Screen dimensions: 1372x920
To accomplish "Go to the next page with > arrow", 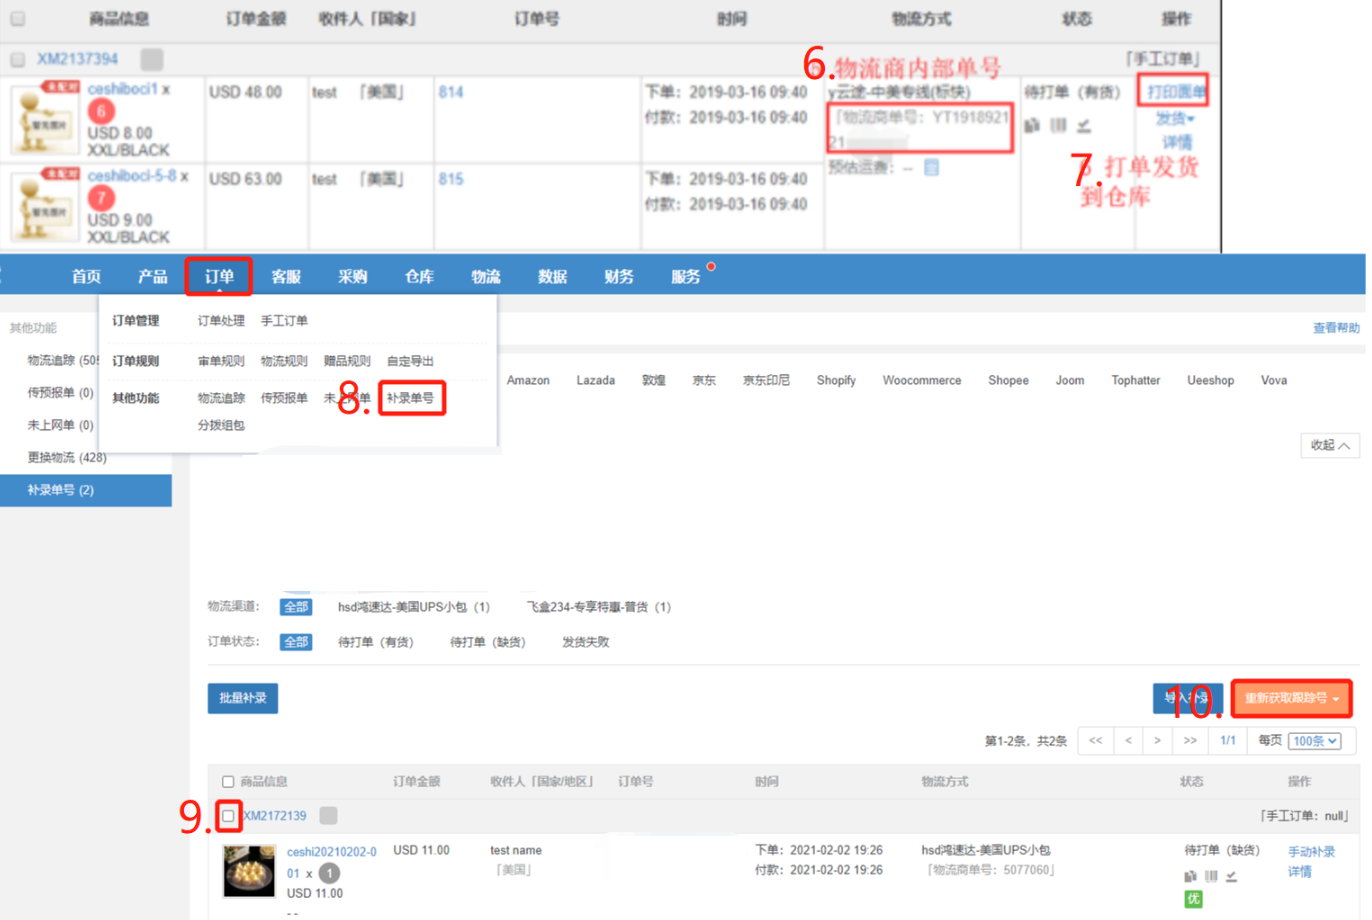I will pos(1157,741).
